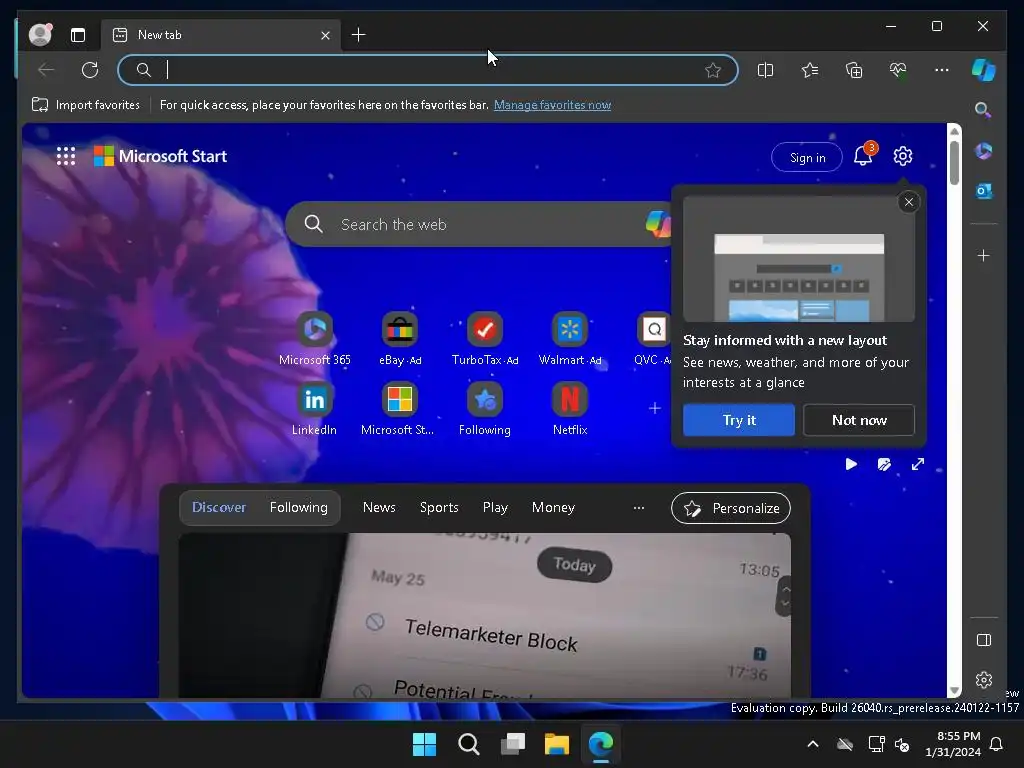Show hidden tray icons chevron
This screenshot has width=1024, height=768.
pos(813,744)
